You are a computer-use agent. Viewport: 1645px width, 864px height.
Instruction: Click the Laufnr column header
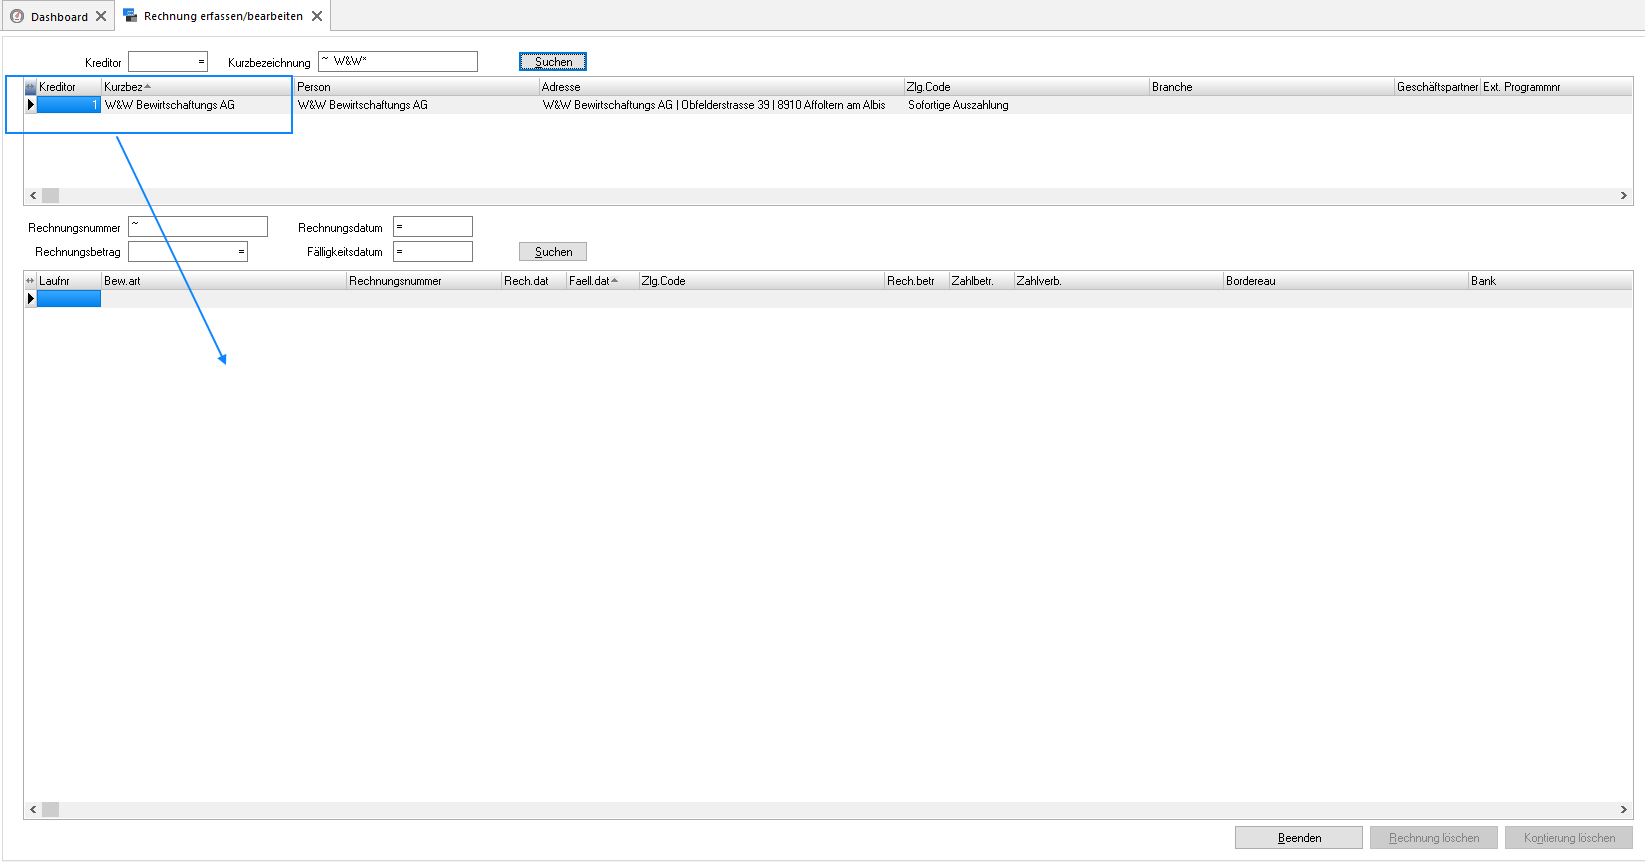click(x=69, y=281)
